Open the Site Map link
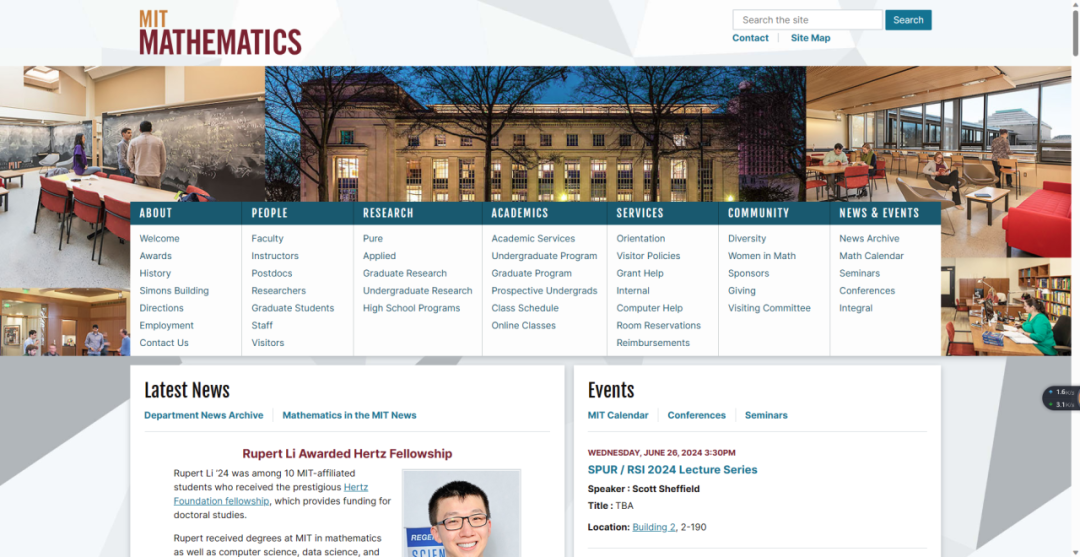1080x557 pixels. coord(810,38)
